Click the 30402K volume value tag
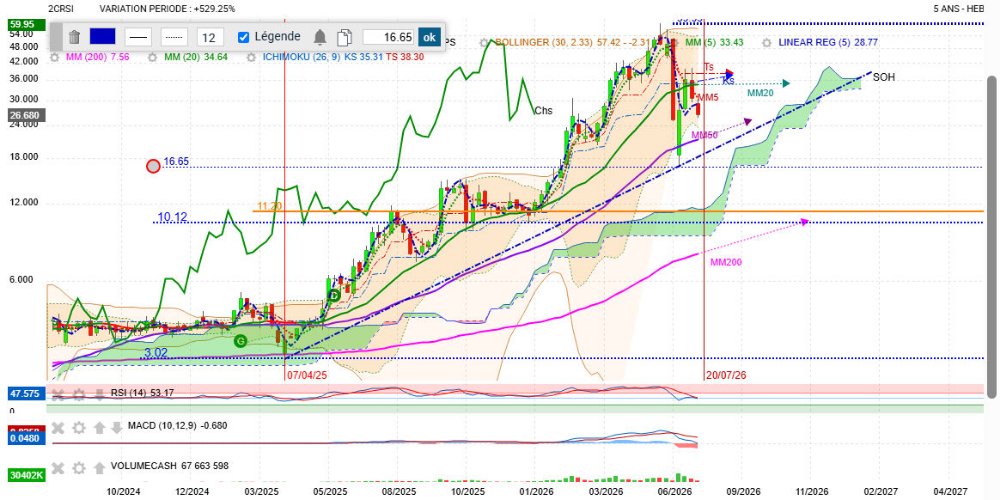This screenshot has width=1000, height=500. (26, 475)
